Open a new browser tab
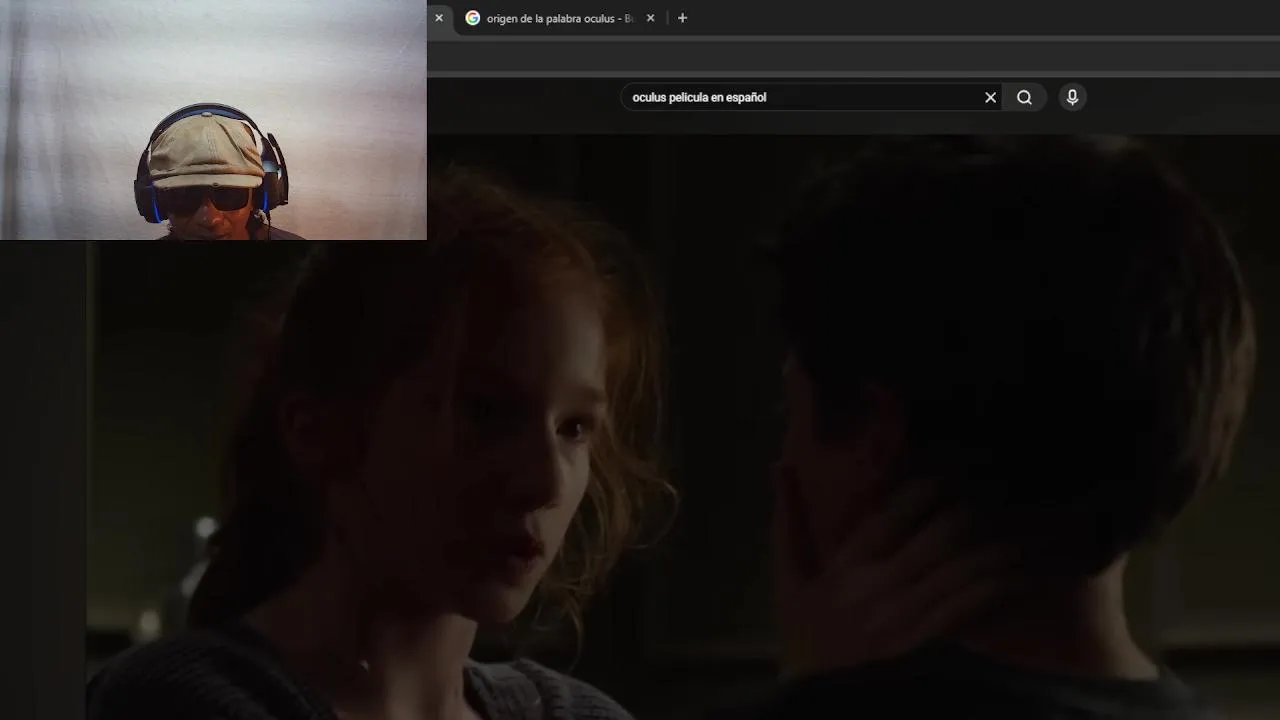1280x720 pixels. [682, 18]
